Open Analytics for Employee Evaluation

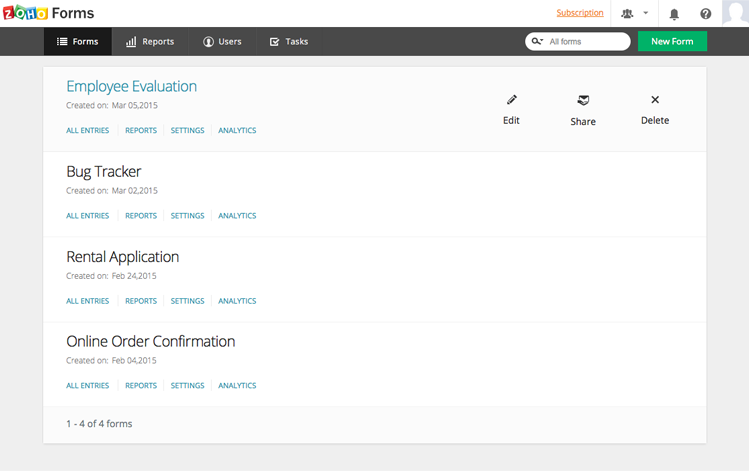point(237,130)
